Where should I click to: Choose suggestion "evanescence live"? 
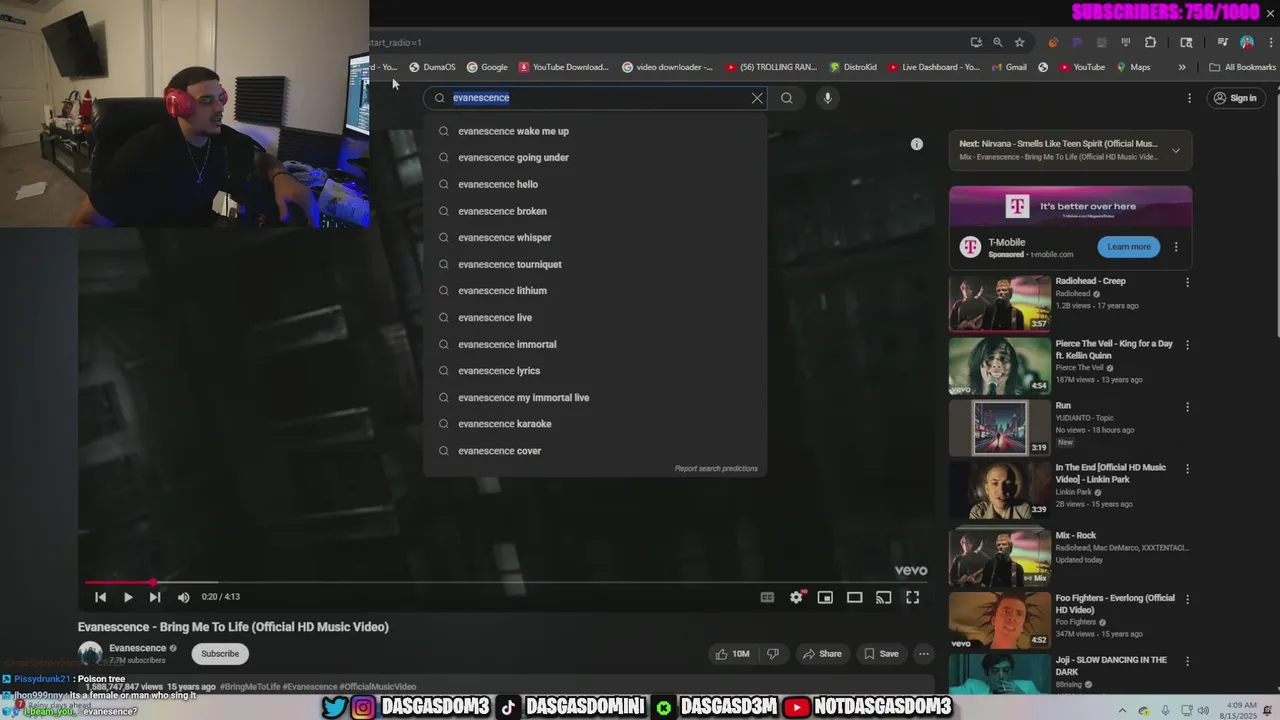click(x=595, y=318)
